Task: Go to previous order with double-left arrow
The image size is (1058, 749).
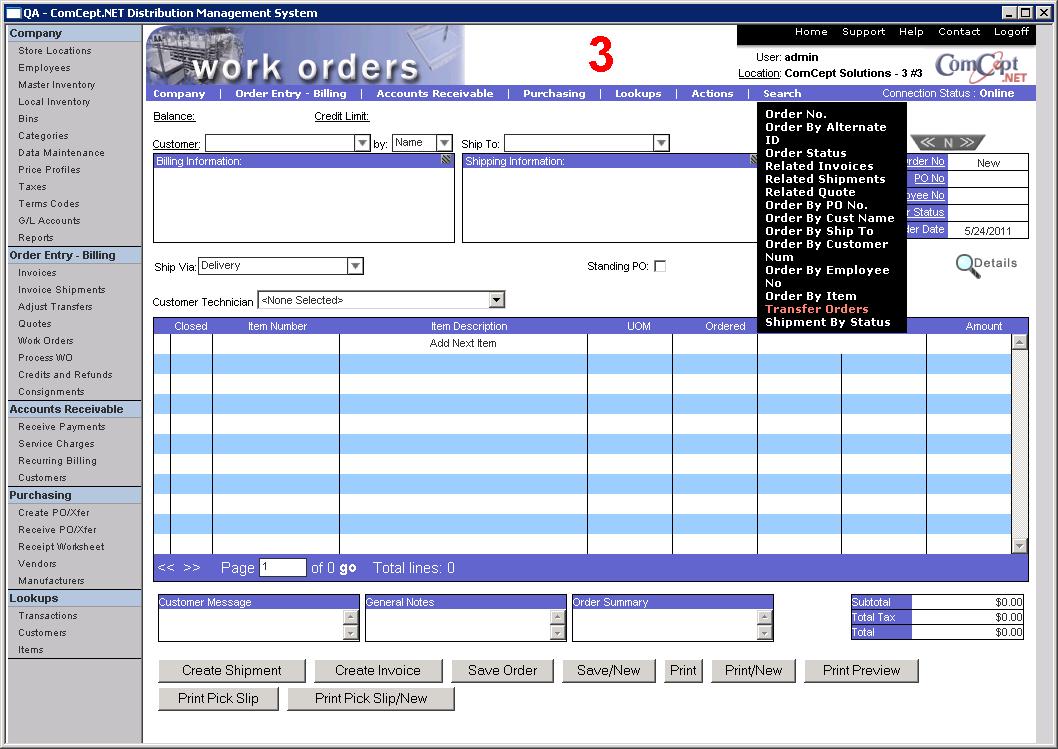Action: click(928, 143)
